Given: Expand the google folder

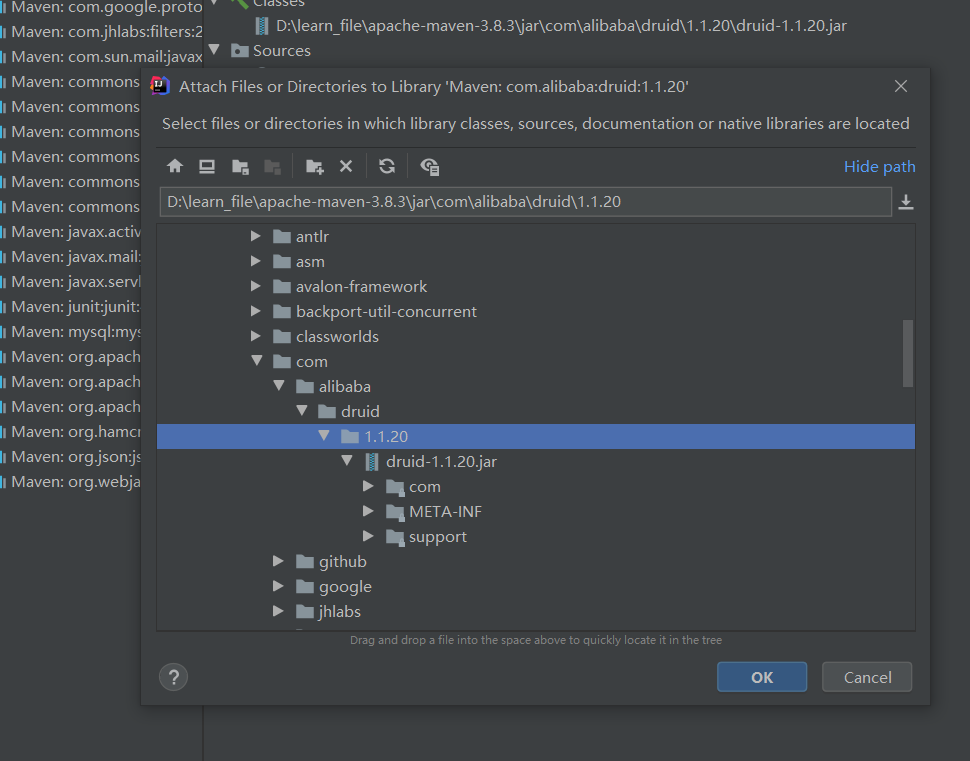Looking at the screenshot, I should [278, 585].
